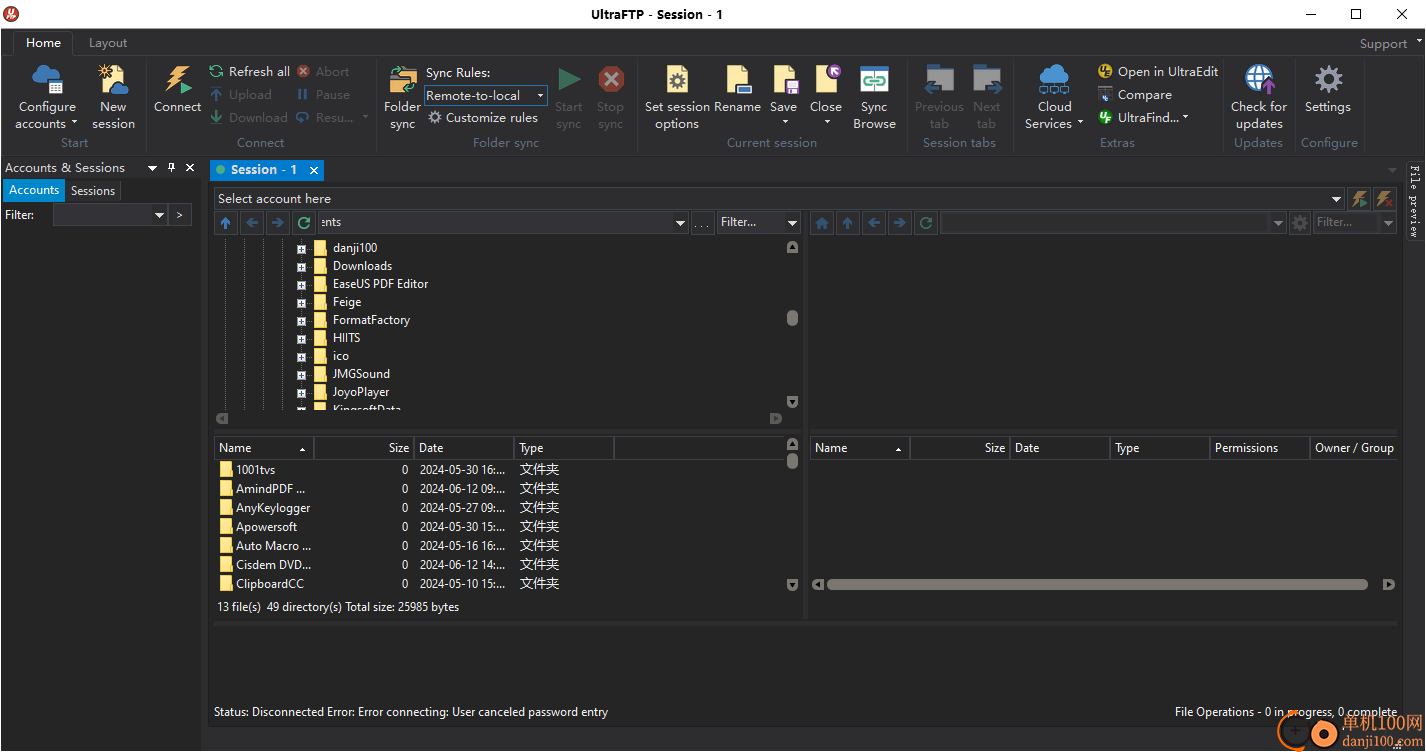
Task: Sort local list by Name column
Action: point(264,448)
